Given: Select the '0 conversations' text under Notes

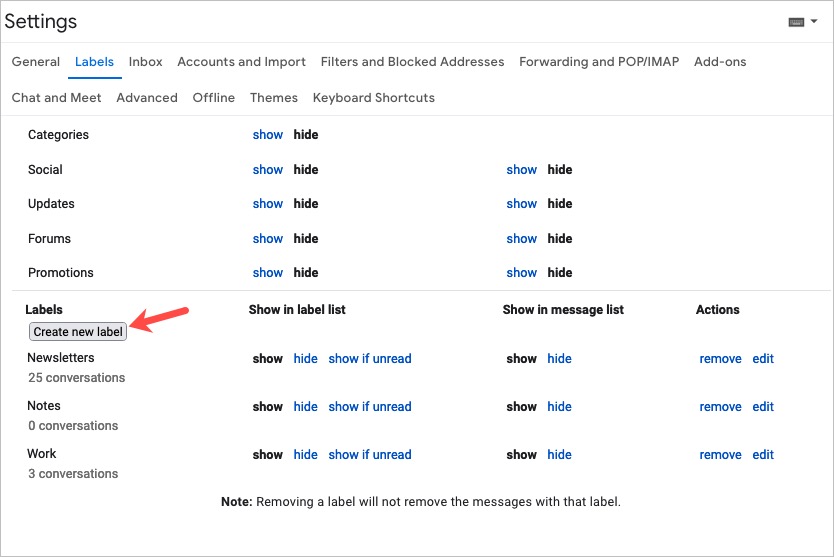Looking at the screenshot, I should 73,426.
